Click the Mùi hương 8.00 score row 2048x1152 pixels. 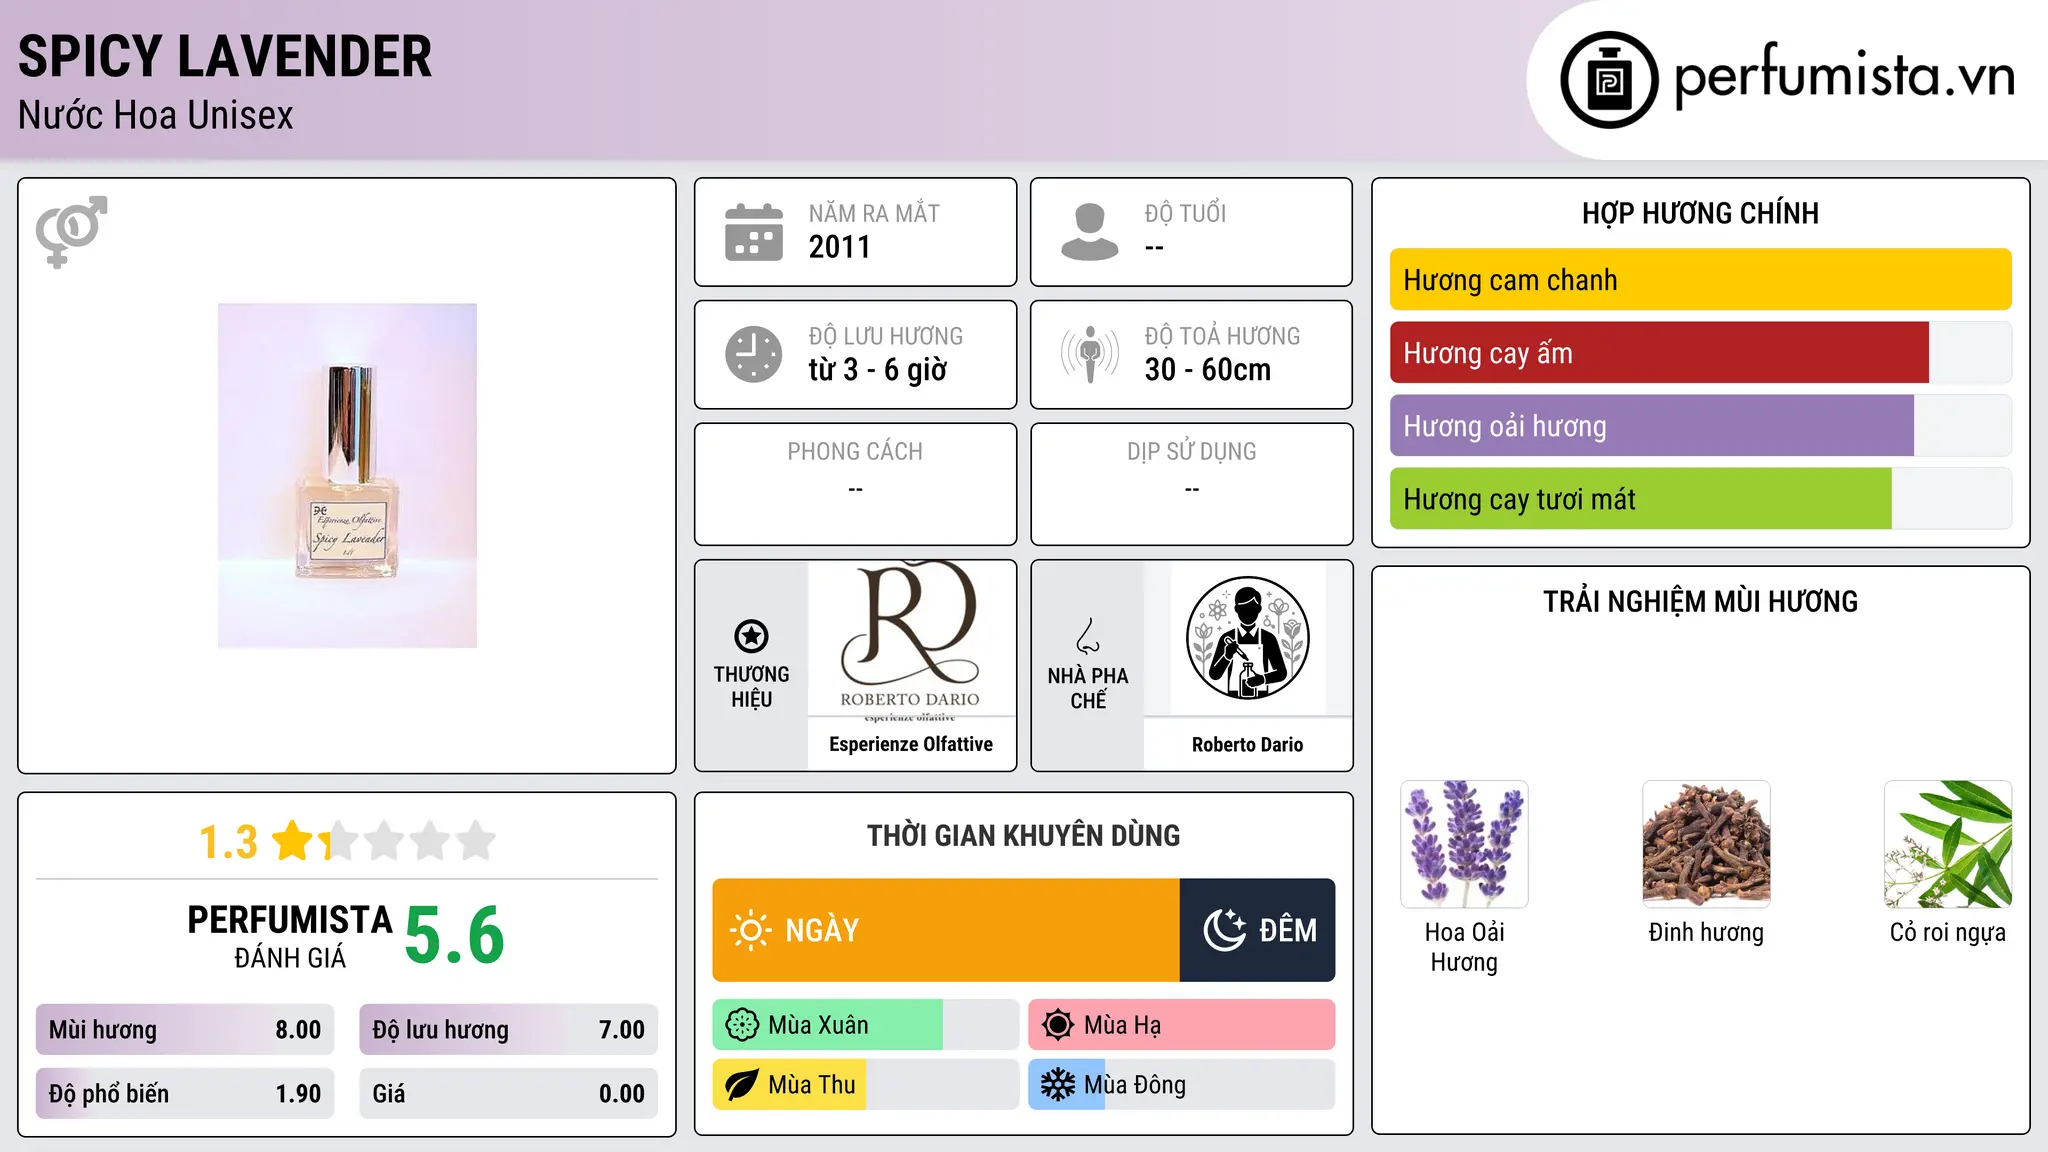185,1030
